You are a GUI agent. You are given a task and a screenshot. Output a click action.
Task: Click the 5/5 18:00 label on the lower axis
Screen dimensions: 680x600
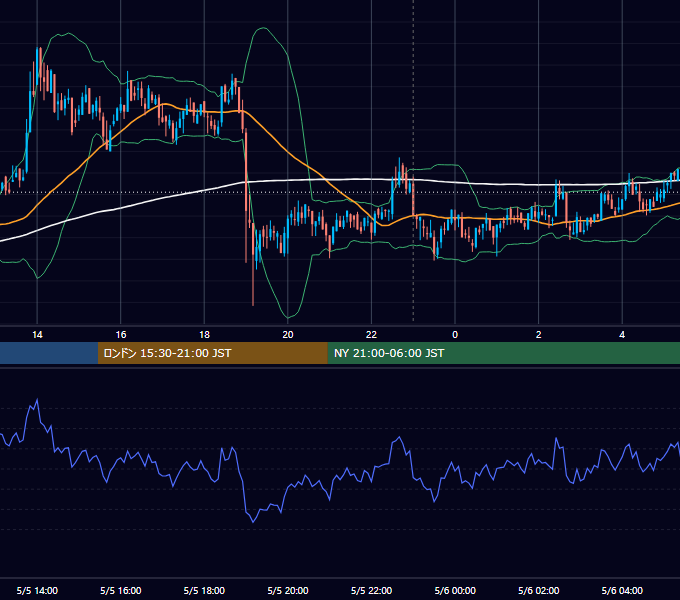[204, 590]
